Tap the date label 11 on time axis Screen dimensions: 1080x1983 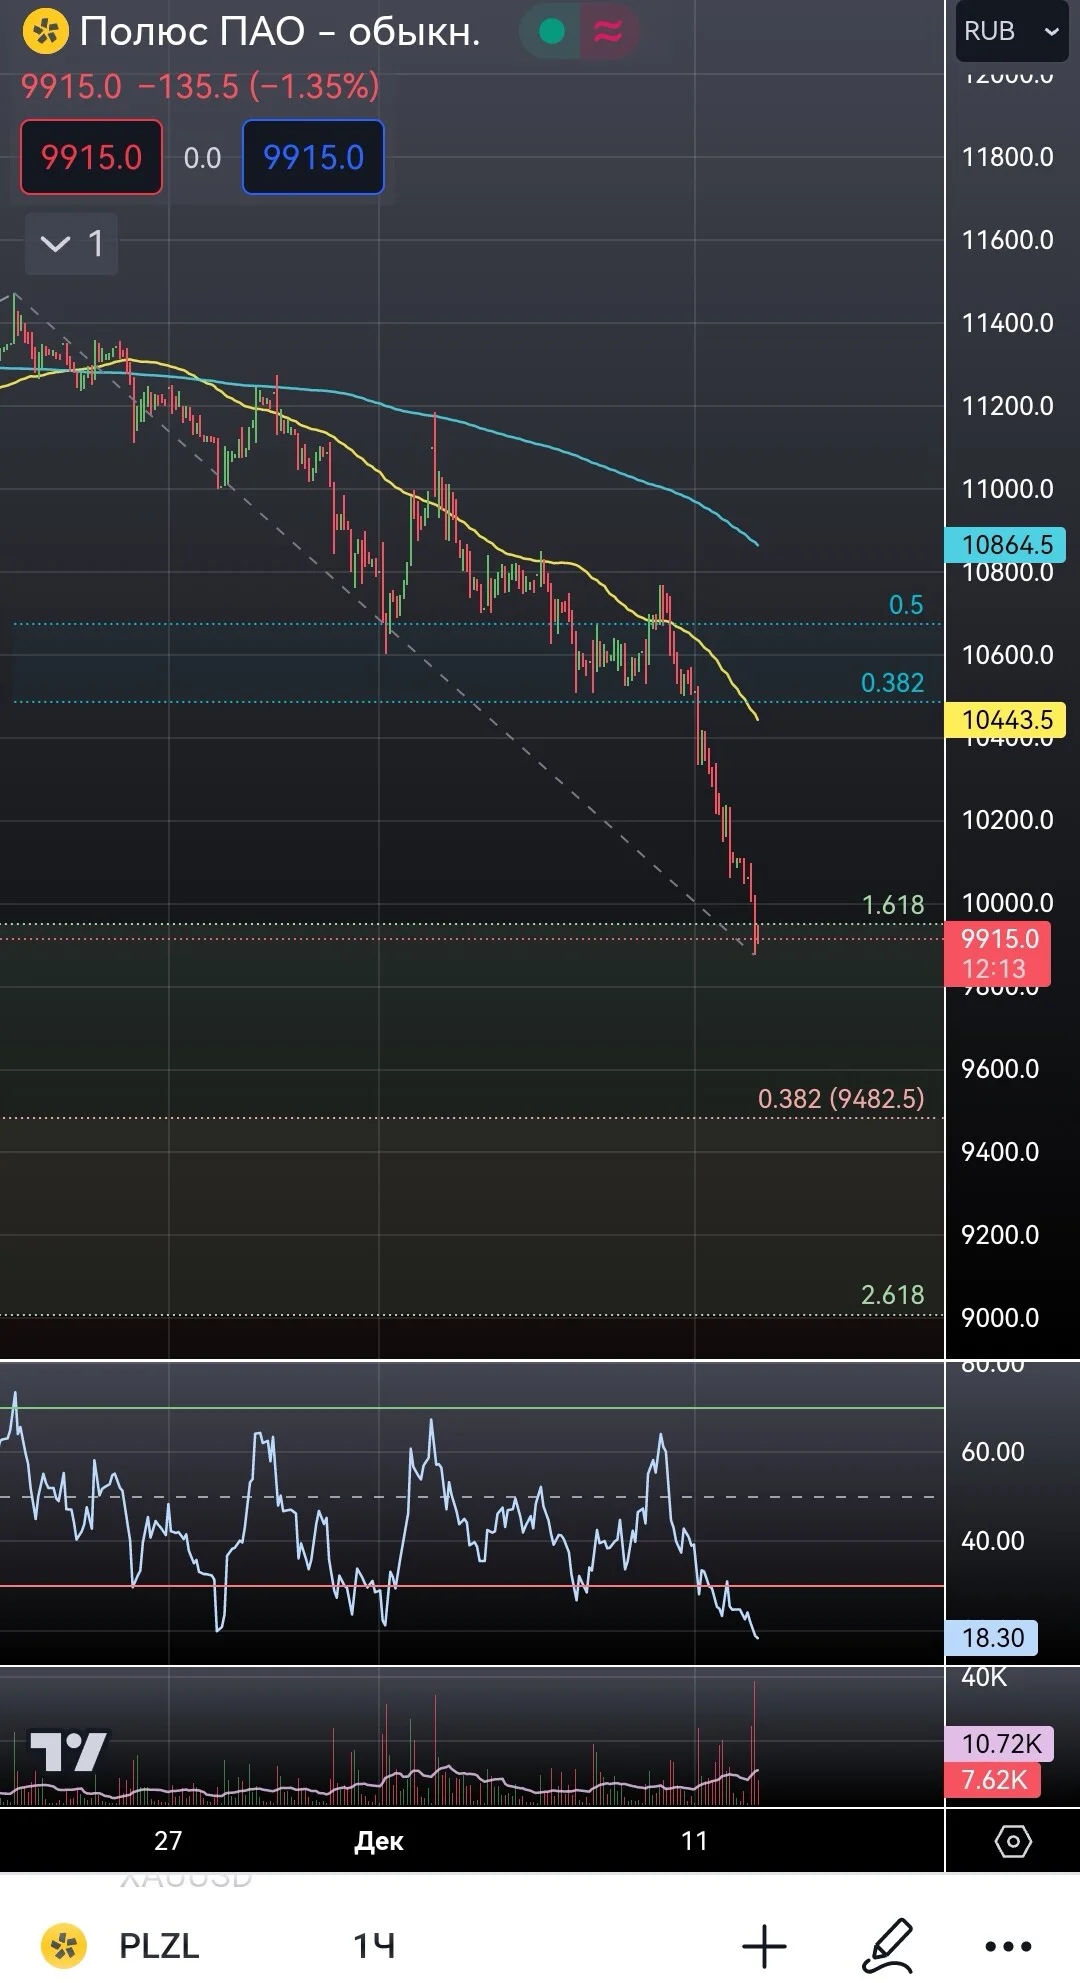tap(694, 1841)
